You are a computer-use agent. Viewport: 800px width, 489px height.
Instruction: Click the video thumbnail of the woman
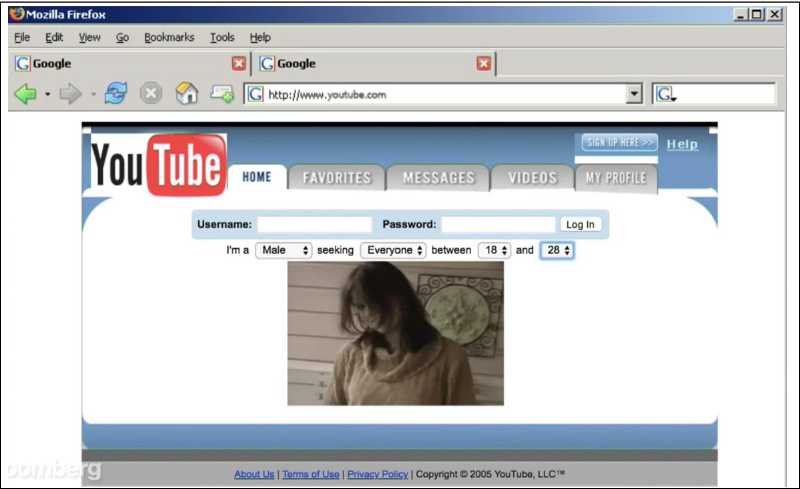(x=395, y=333)
